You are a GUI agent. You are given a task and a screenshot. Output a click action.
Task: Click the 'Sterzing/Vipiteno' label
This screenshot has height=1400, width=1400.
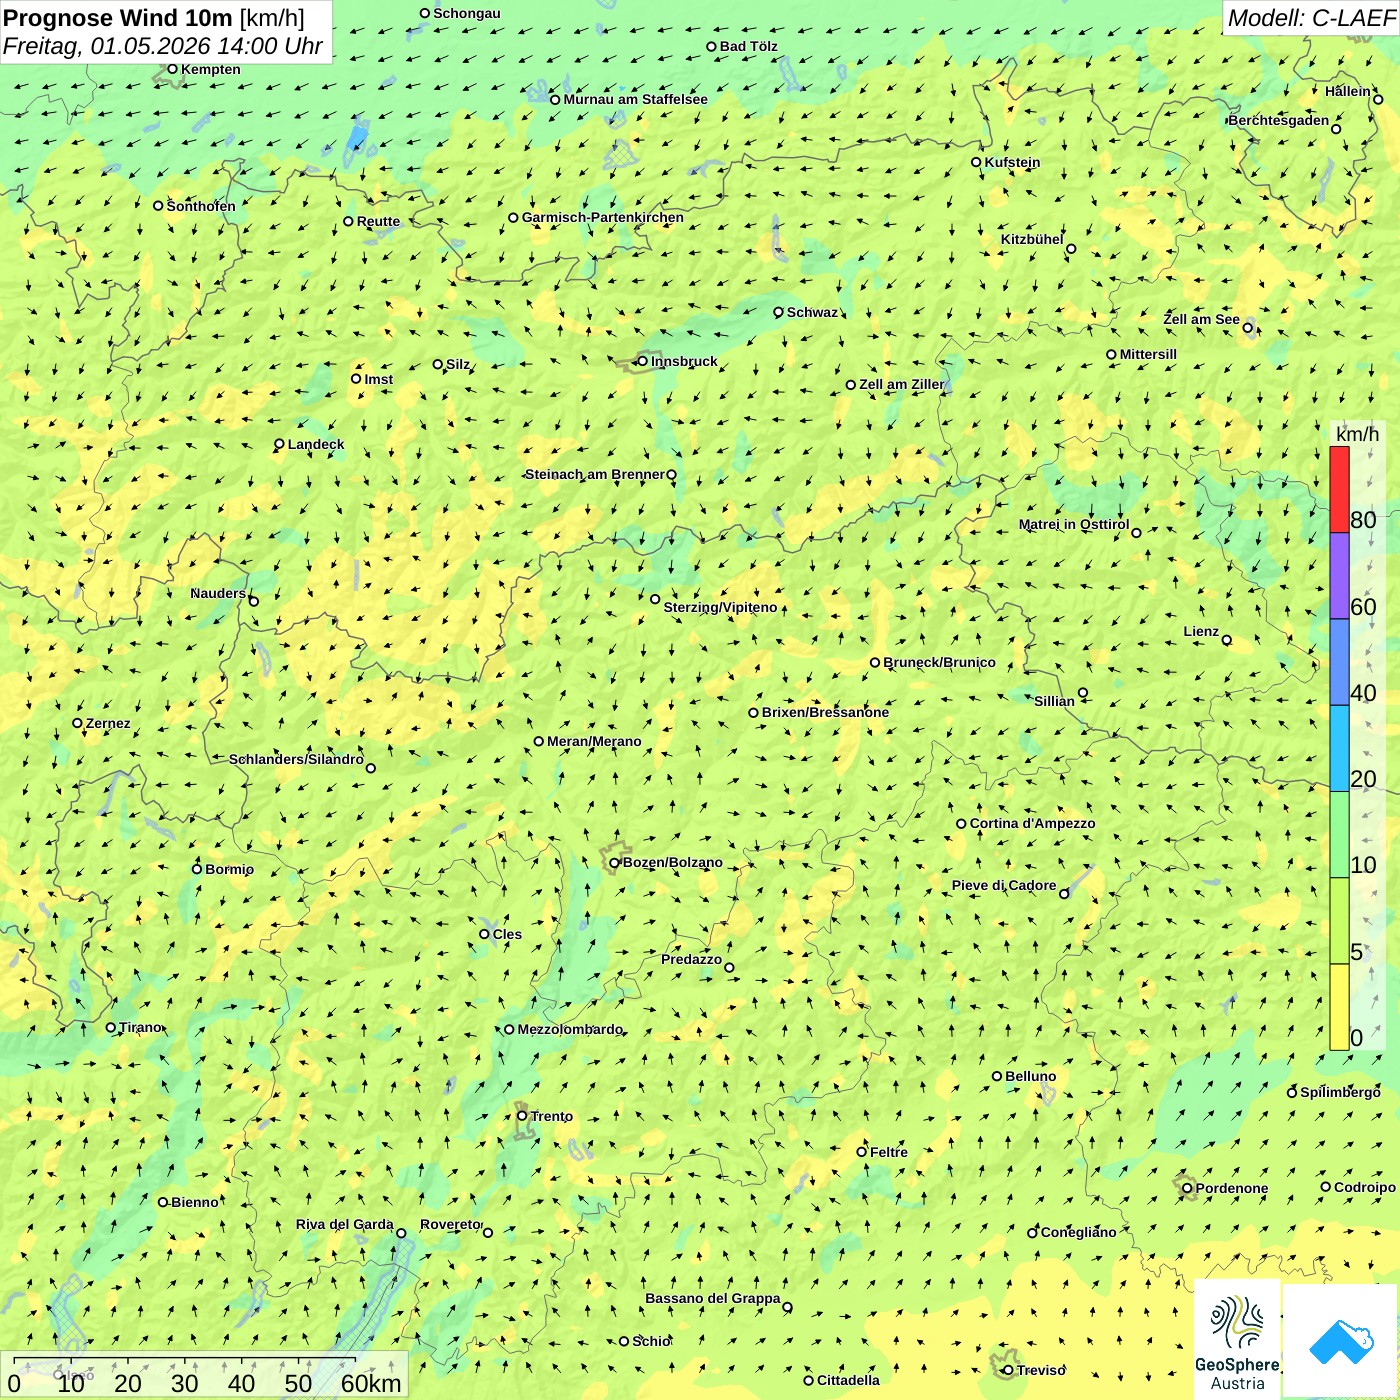tap(720, 607)
